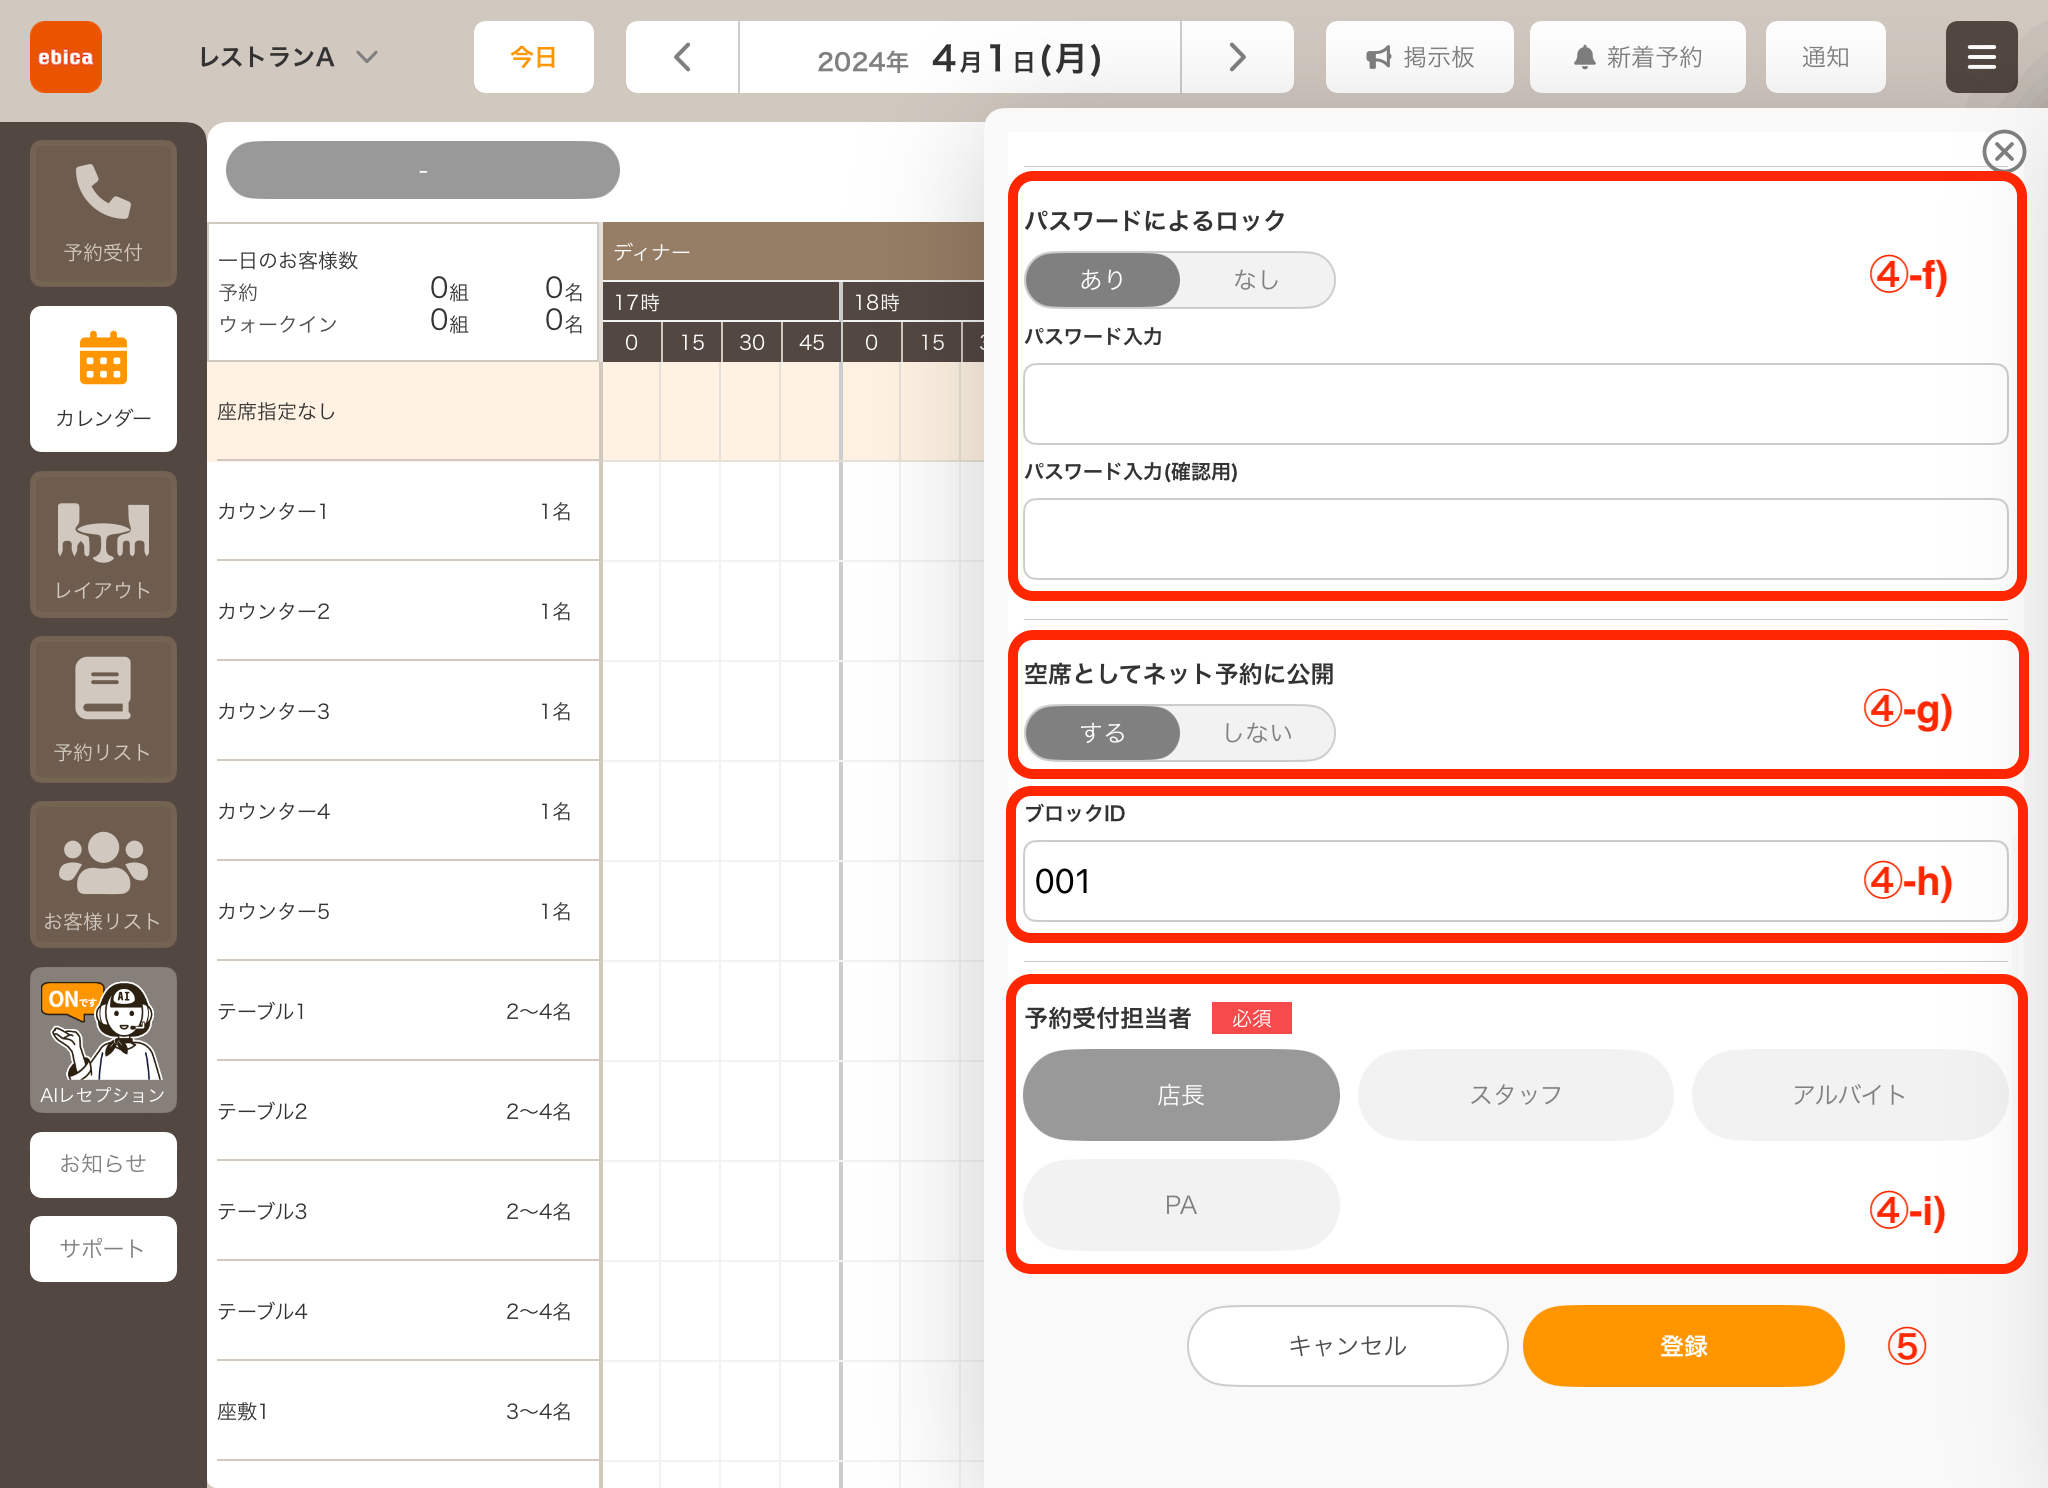Select the 18時 hour header
Screen dimensions: 2048x1488
[x=913, y=302]
